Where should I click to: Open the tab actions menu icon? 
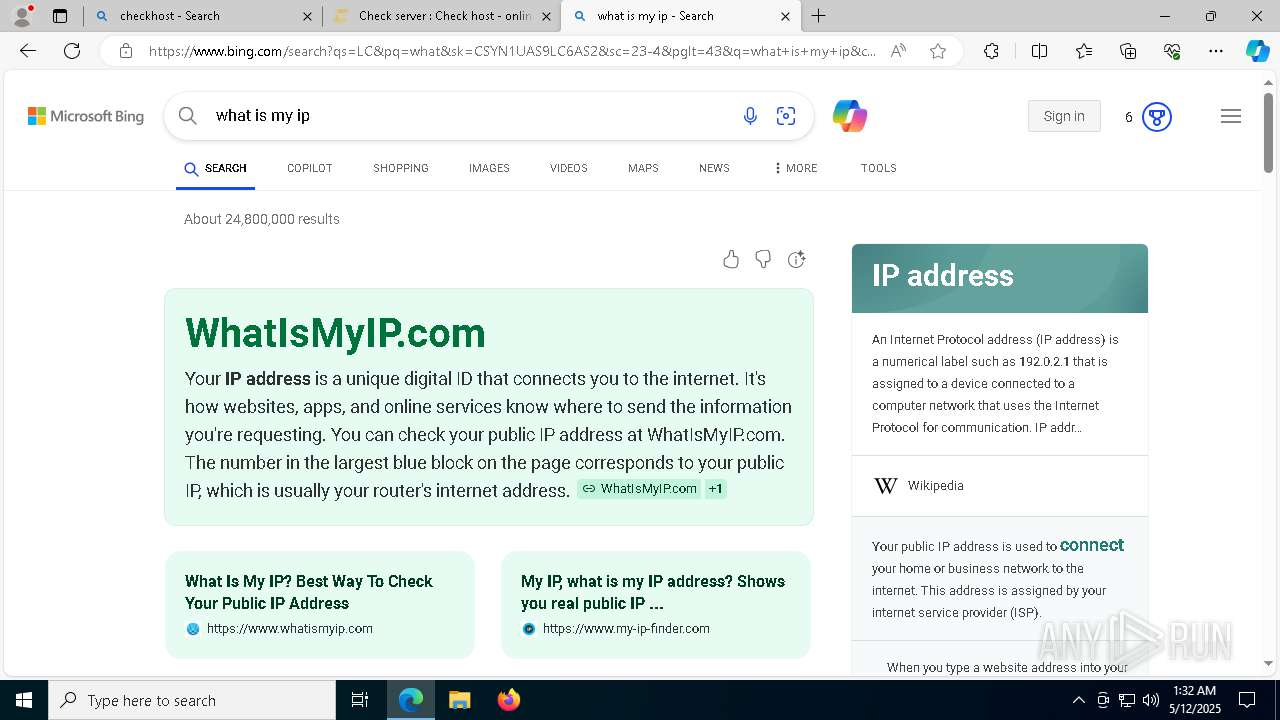60,16
